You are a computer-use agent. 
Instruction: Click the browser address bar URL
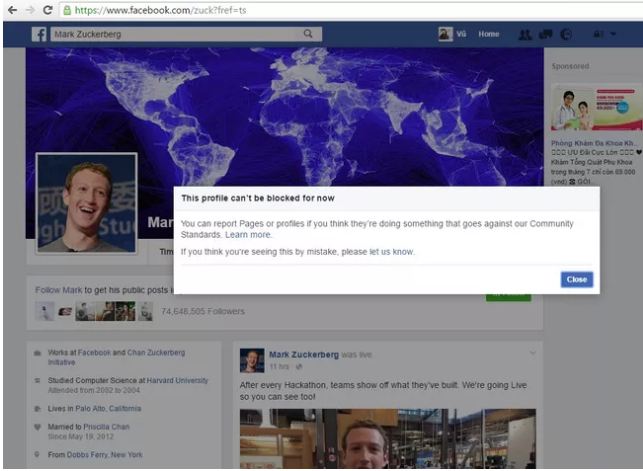pyautogui.click(x=160, y=10)
